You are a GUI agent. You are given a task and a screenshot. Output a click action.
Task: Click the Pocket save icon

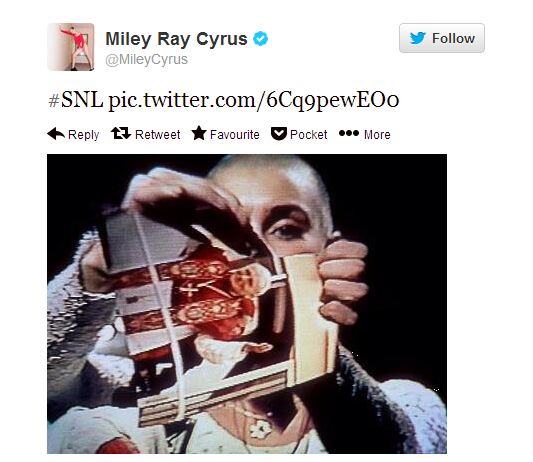(x=279, y=134)
